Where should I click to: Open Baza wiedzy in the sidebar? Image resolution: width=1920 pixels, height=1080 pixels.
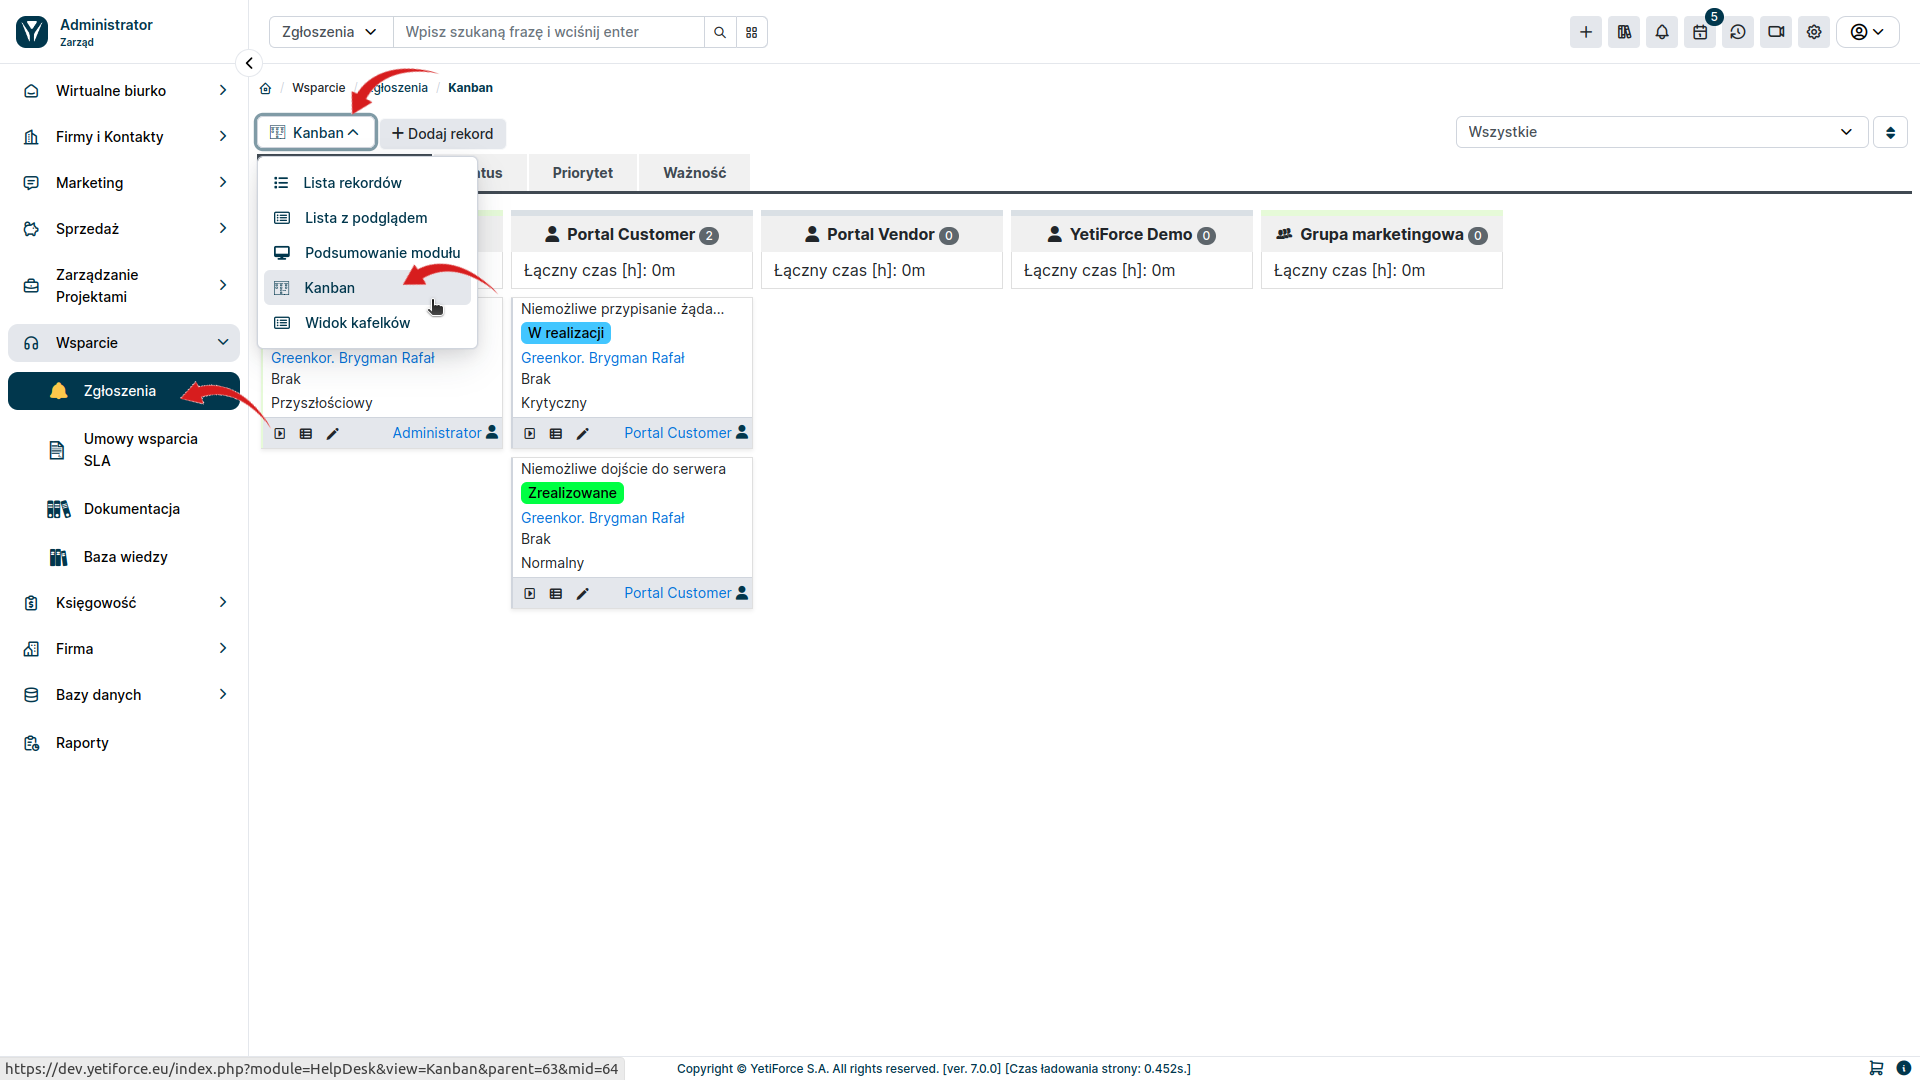point(124,557)
